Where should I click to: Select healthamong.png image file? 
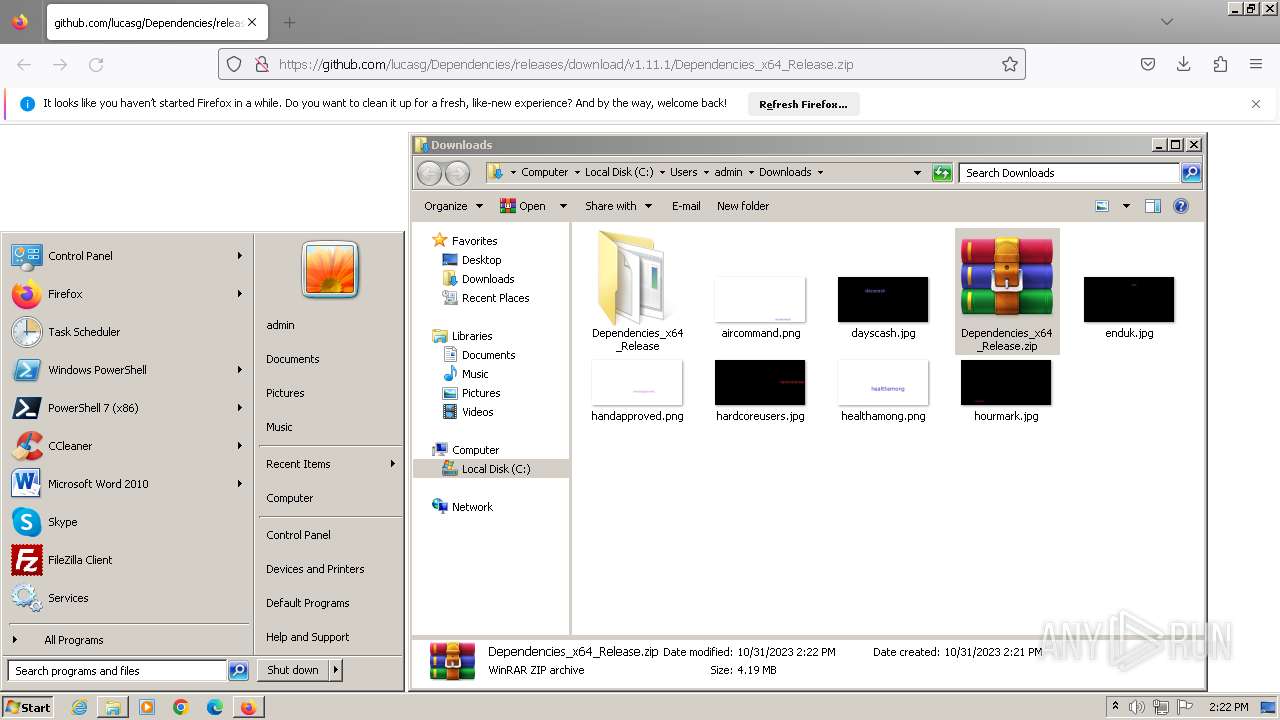[x=883, y=391]
